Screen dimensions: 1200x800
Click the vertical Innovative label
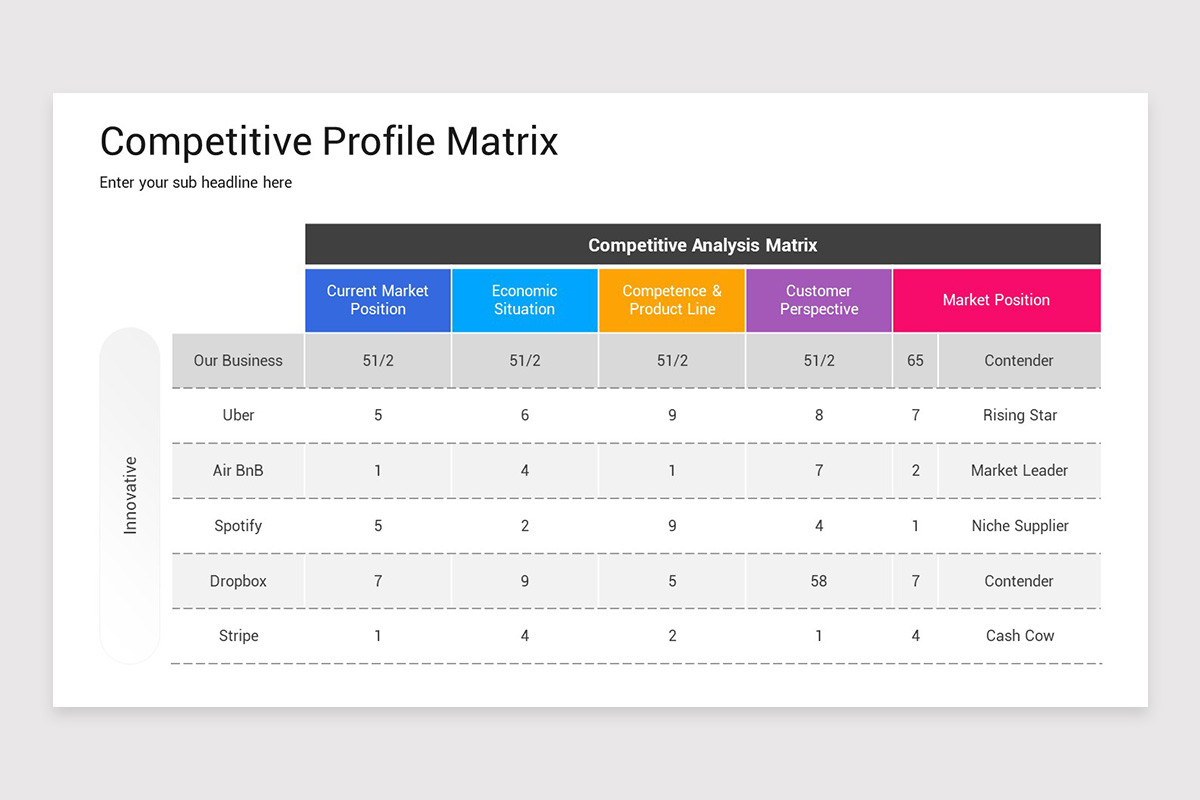coord(130,493)
